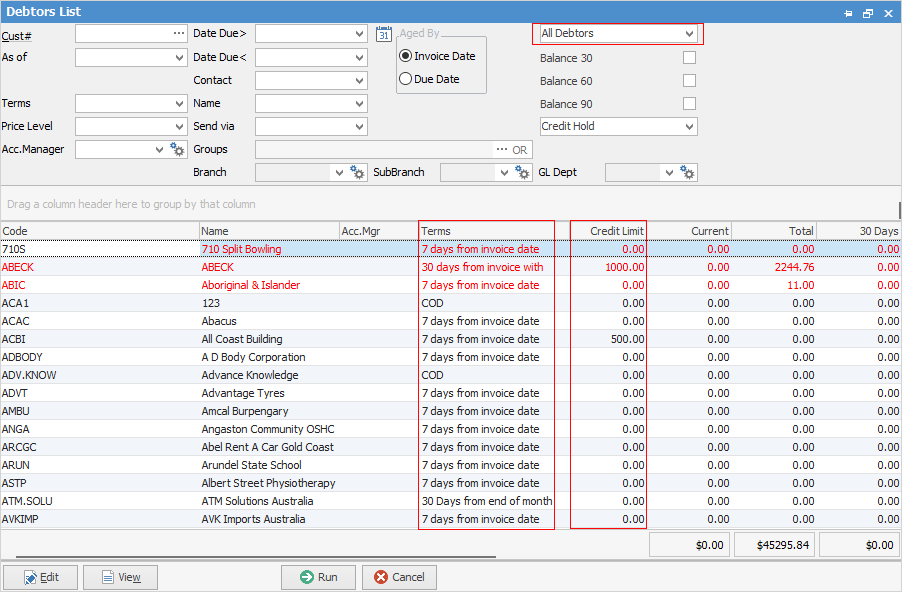Screen dimensions: 902x592
Task: Open Acc.Manager settings gear icon
Action: (x=178, y=150)
